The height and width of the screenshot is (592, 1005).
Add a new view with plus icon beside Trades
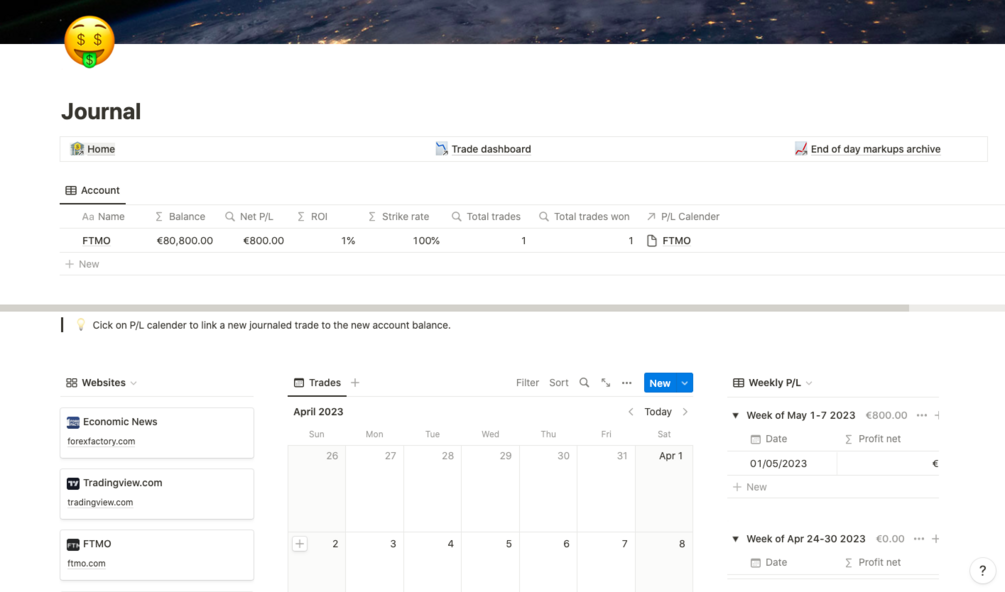click(355, 383)
